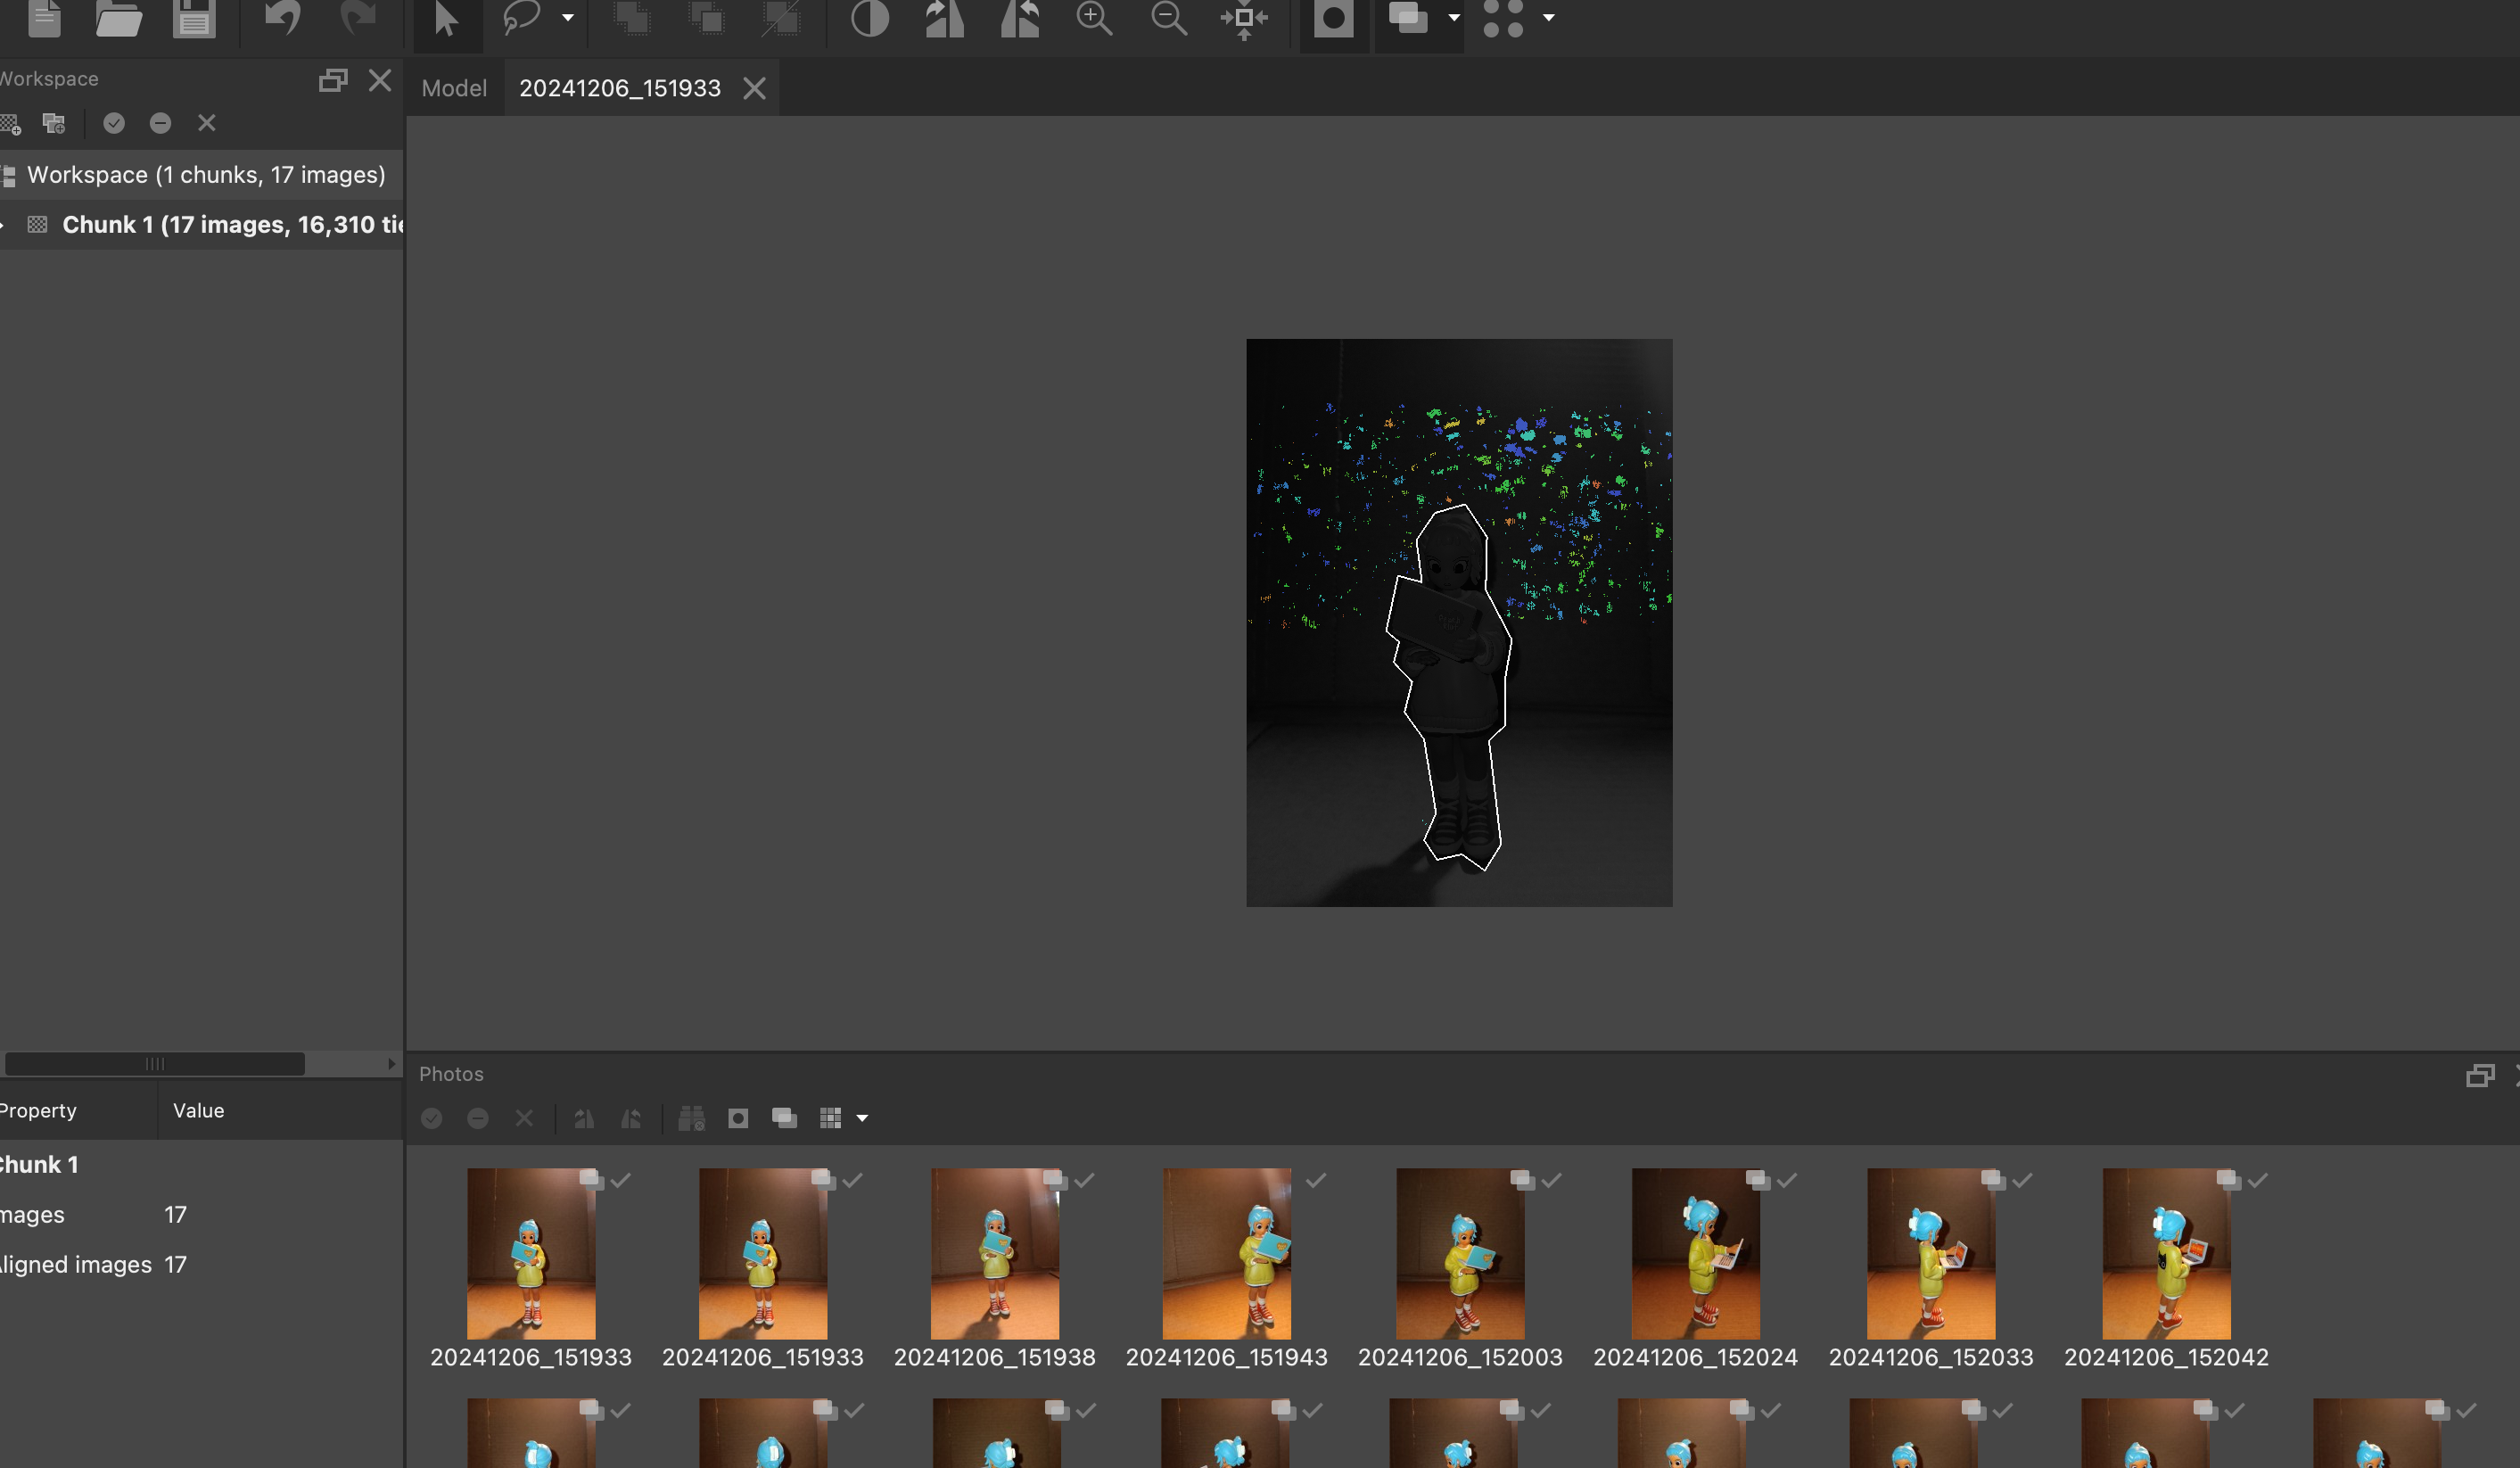This screenshot has height=1468, width=2520.
Task: Select the 20241206_151933 photo tab
Action: tap(620, 88)
